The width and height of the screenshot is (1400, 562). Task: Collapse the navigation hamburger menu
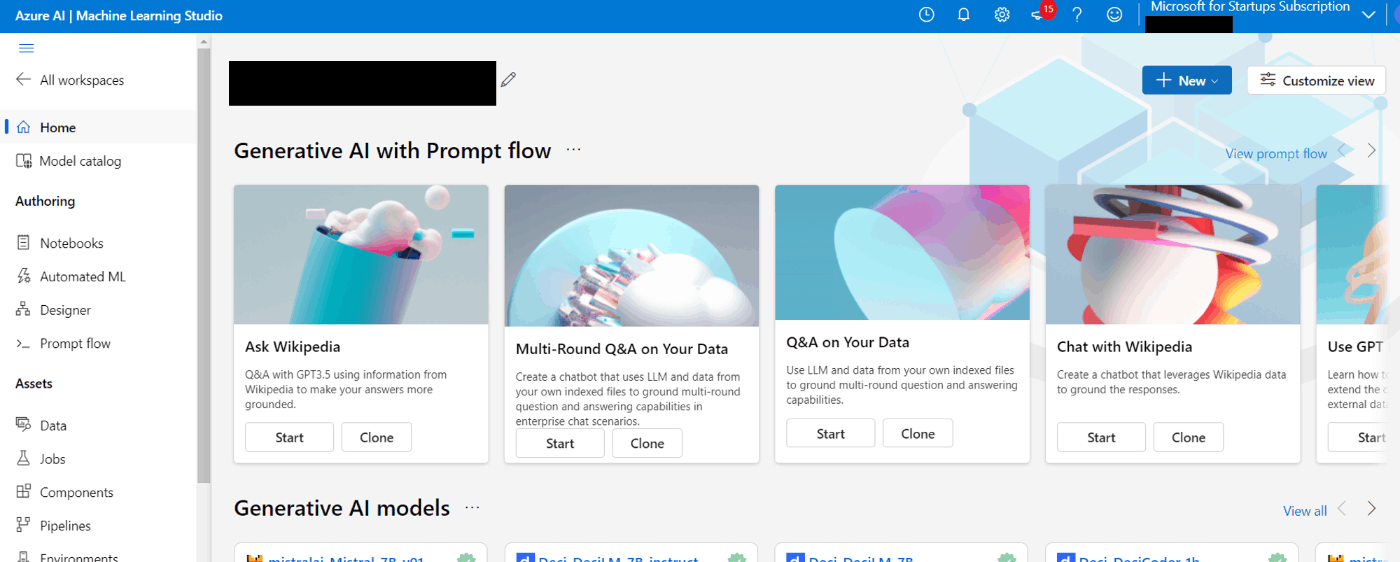[27, 48]
